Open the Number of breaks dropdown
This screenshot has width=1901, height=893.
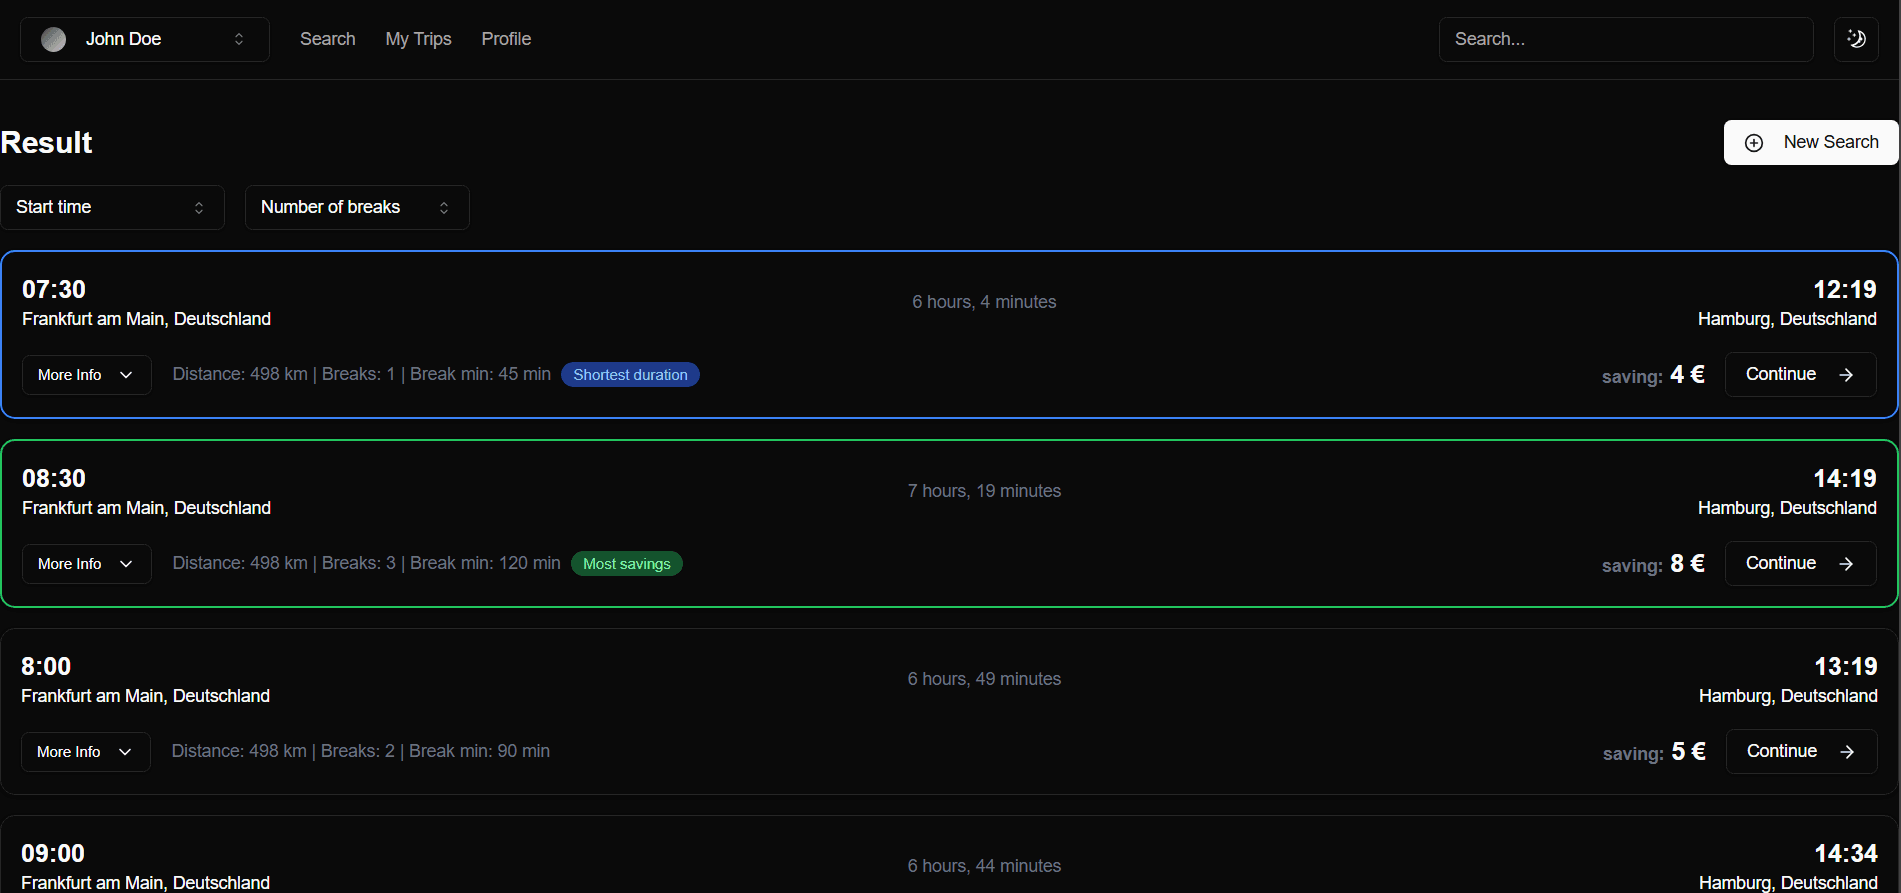357,207
